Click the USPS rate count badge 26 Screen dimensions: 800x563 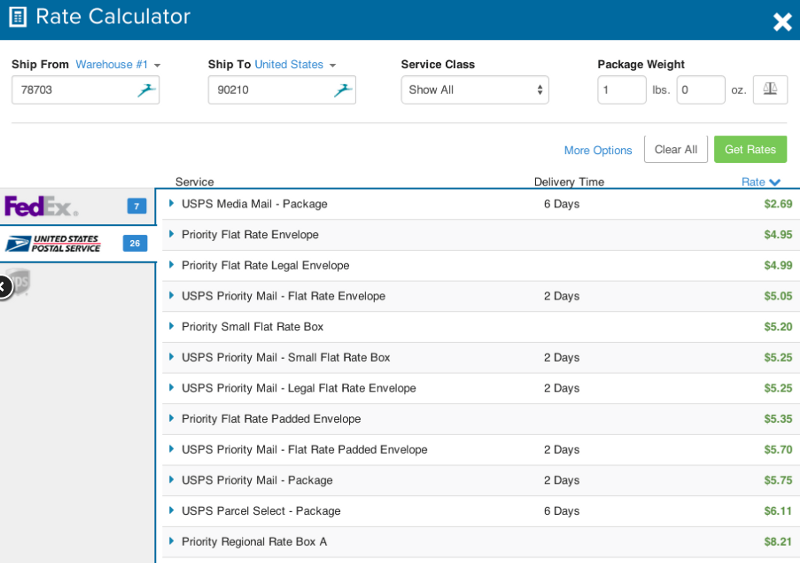click(135, 243)
